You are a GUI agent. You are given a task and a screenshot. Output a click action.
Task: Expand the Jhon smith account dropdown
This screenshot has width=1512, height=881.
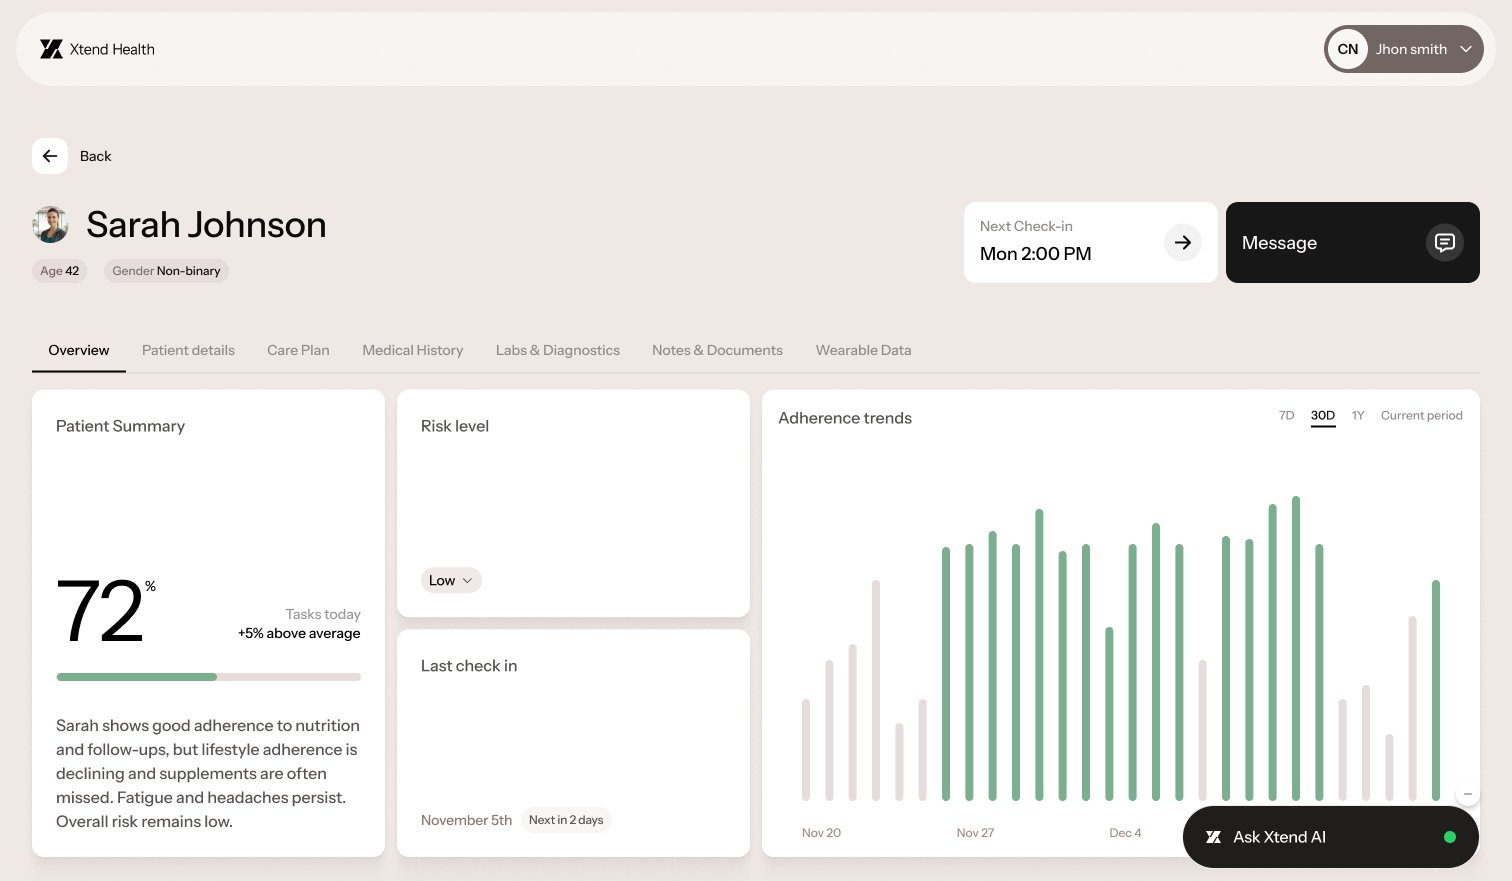pos(1466,48)
